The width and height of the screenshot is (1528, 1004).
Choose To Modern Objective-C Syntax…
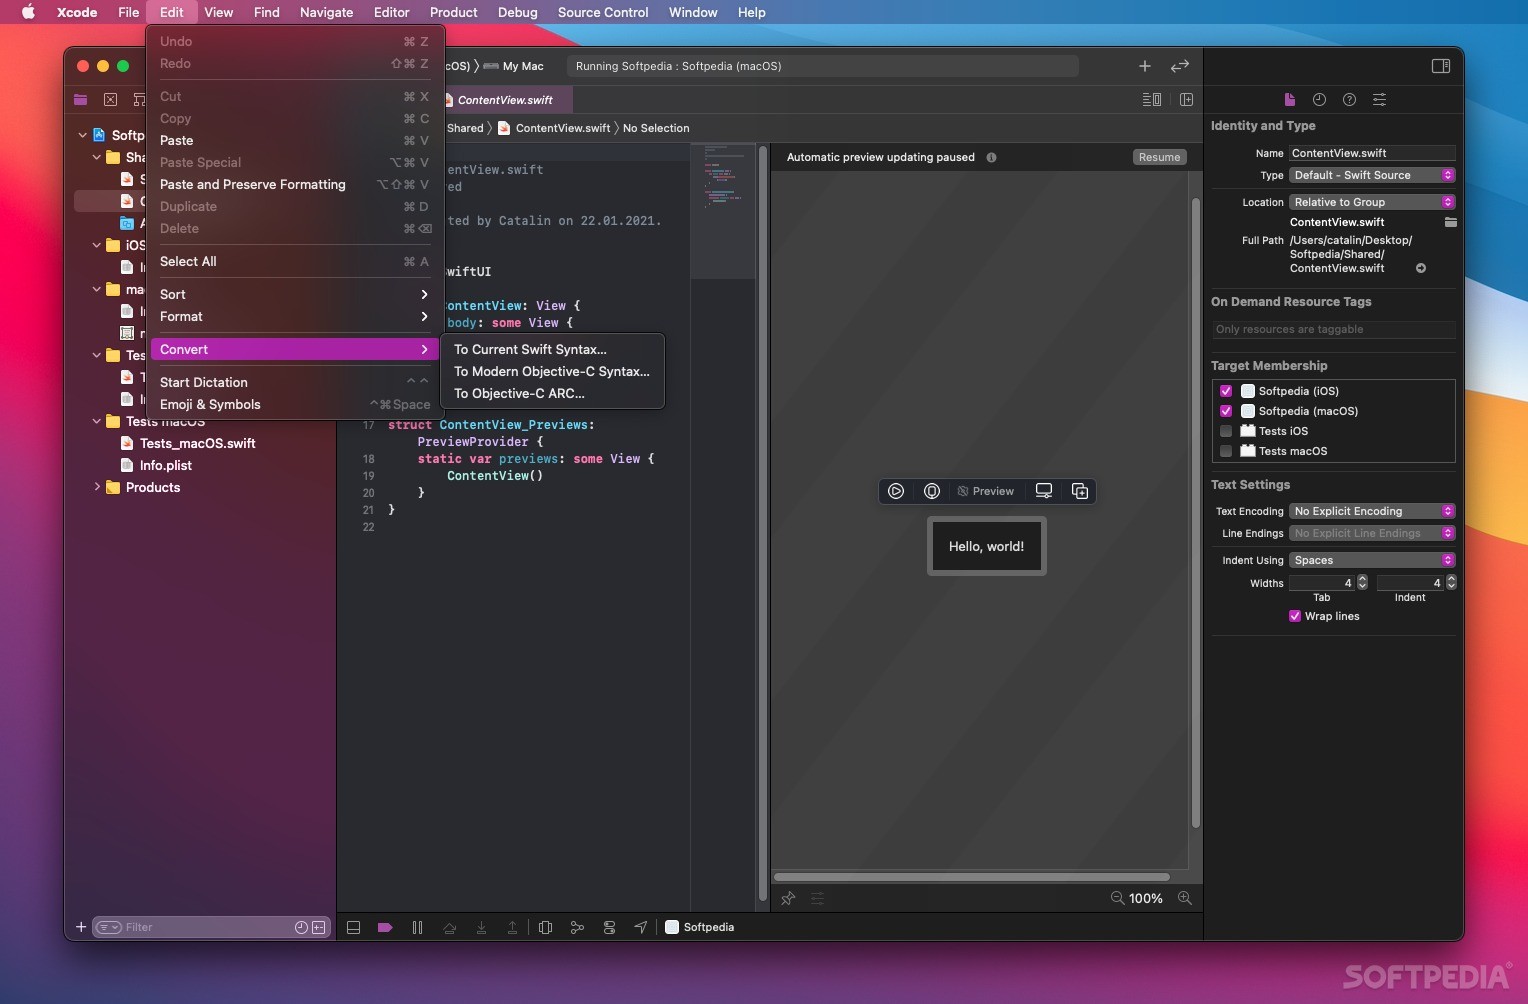pyautogui.click(x=552, y=371)
